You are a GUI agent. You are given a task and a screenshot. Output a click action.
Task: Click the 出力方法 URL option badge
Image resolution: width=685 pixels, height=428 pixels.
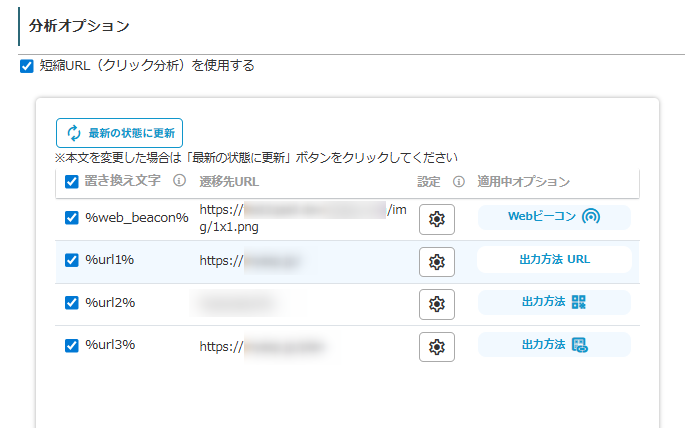pyautogui.click(x=554, y=260)
